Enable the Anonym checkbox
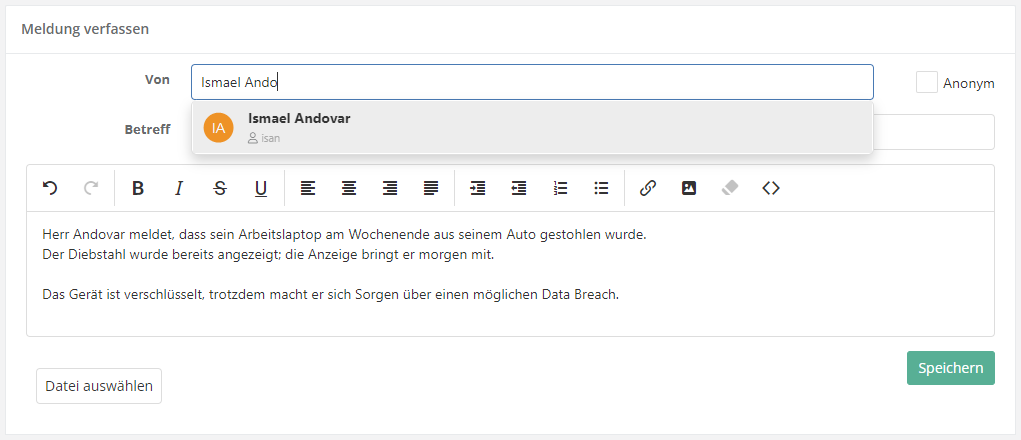The image size is (1021, 440). (926, 82)
